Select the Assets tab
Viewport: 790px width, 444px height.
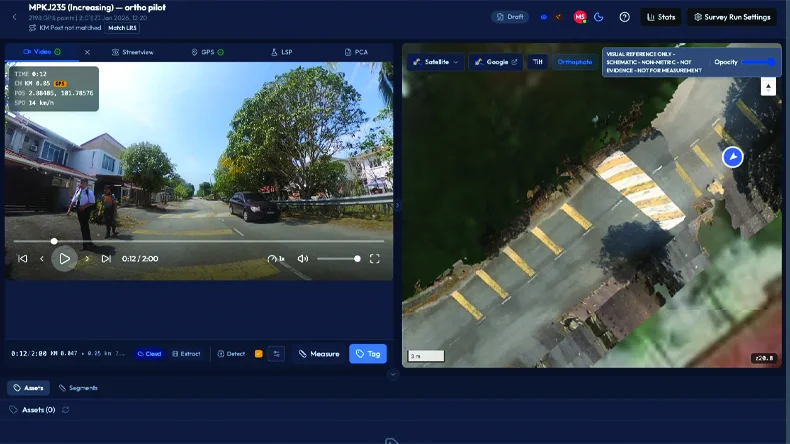point(28,388)
